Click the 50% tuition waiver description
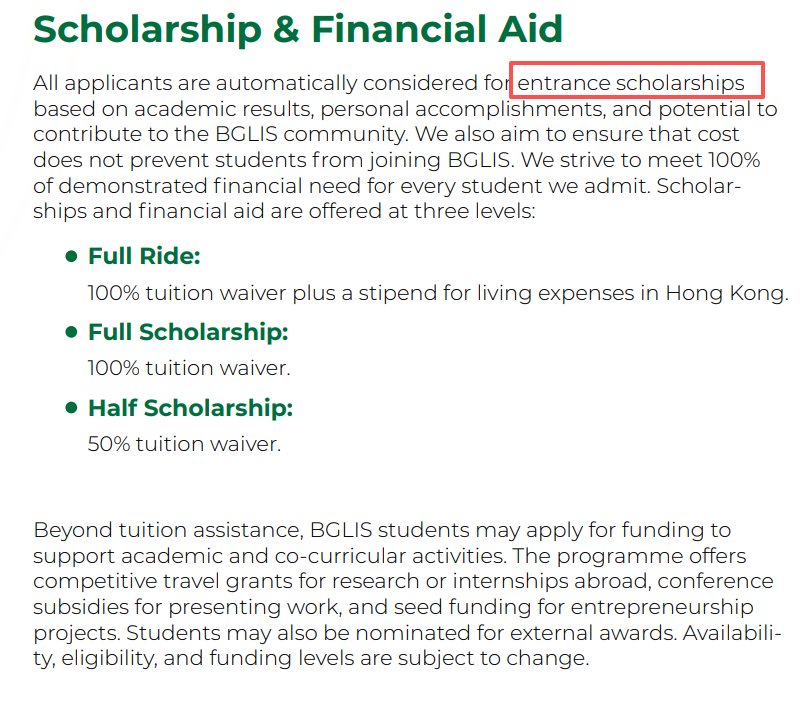 coord(184,444)
